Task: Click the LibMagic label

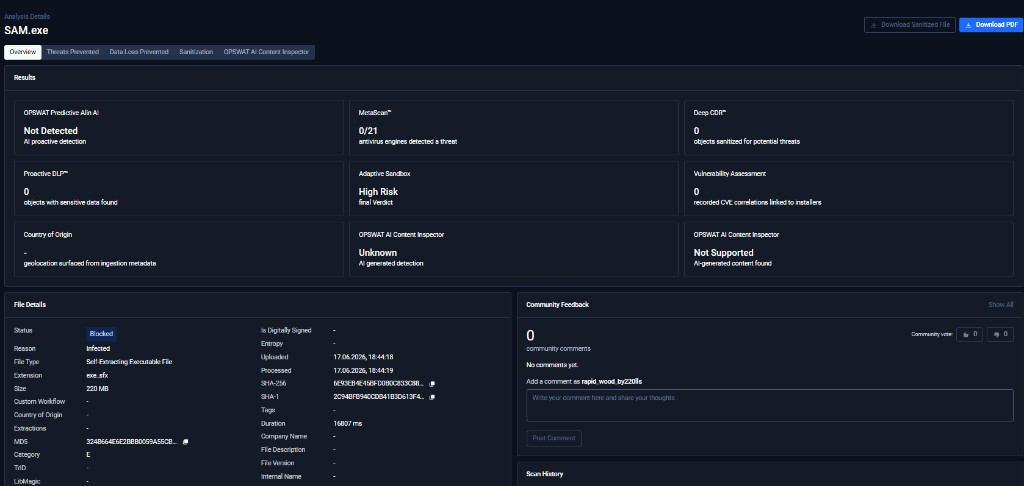Action: point(26,481)
